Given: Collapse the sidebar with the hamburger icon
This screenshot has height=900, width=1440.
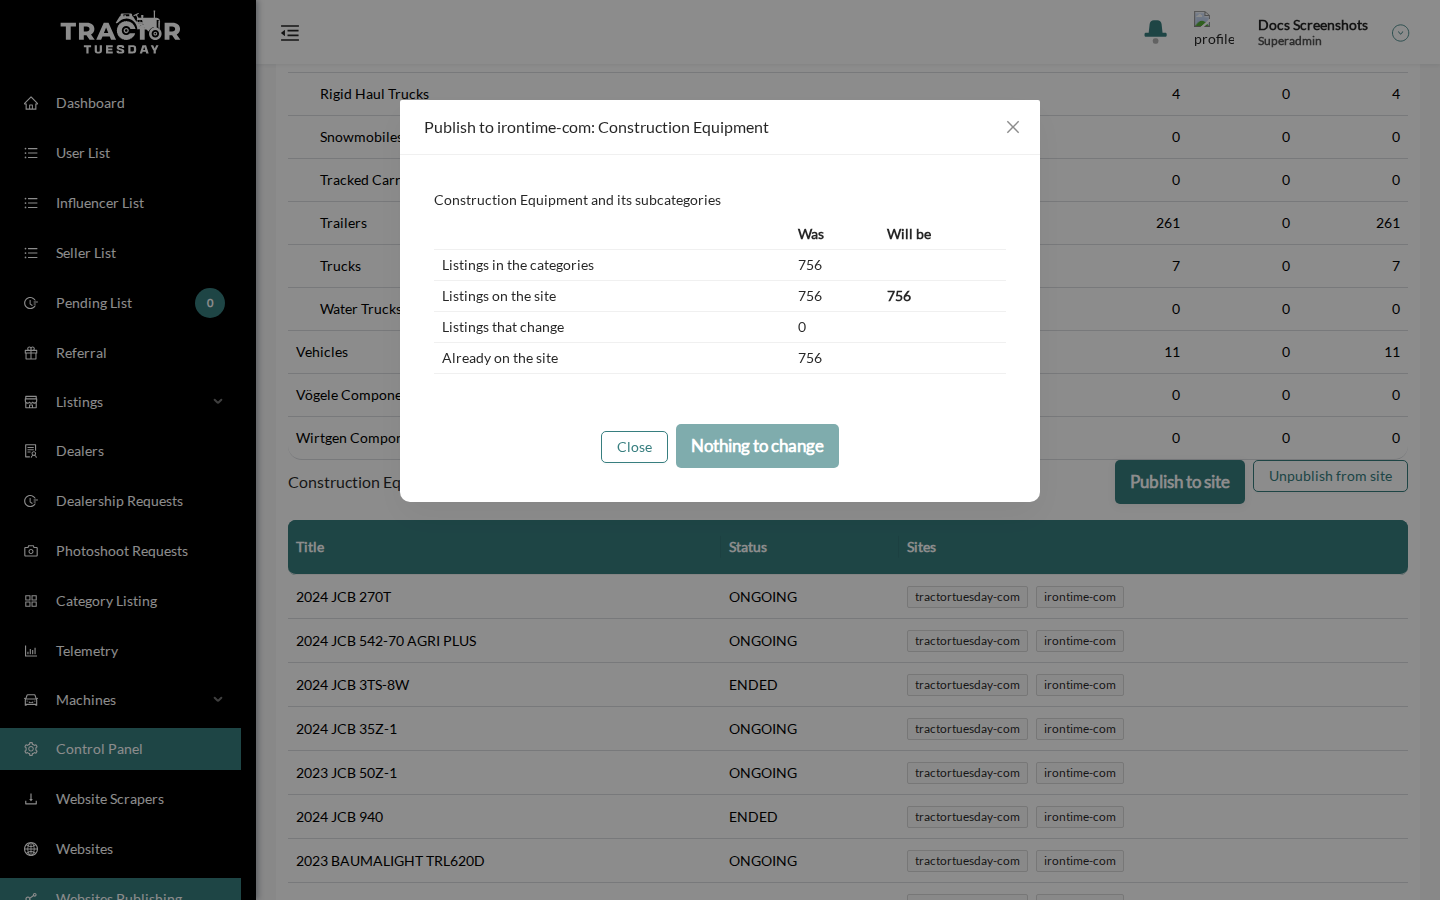Looking at the screenshot, I should tap(290, 33).
